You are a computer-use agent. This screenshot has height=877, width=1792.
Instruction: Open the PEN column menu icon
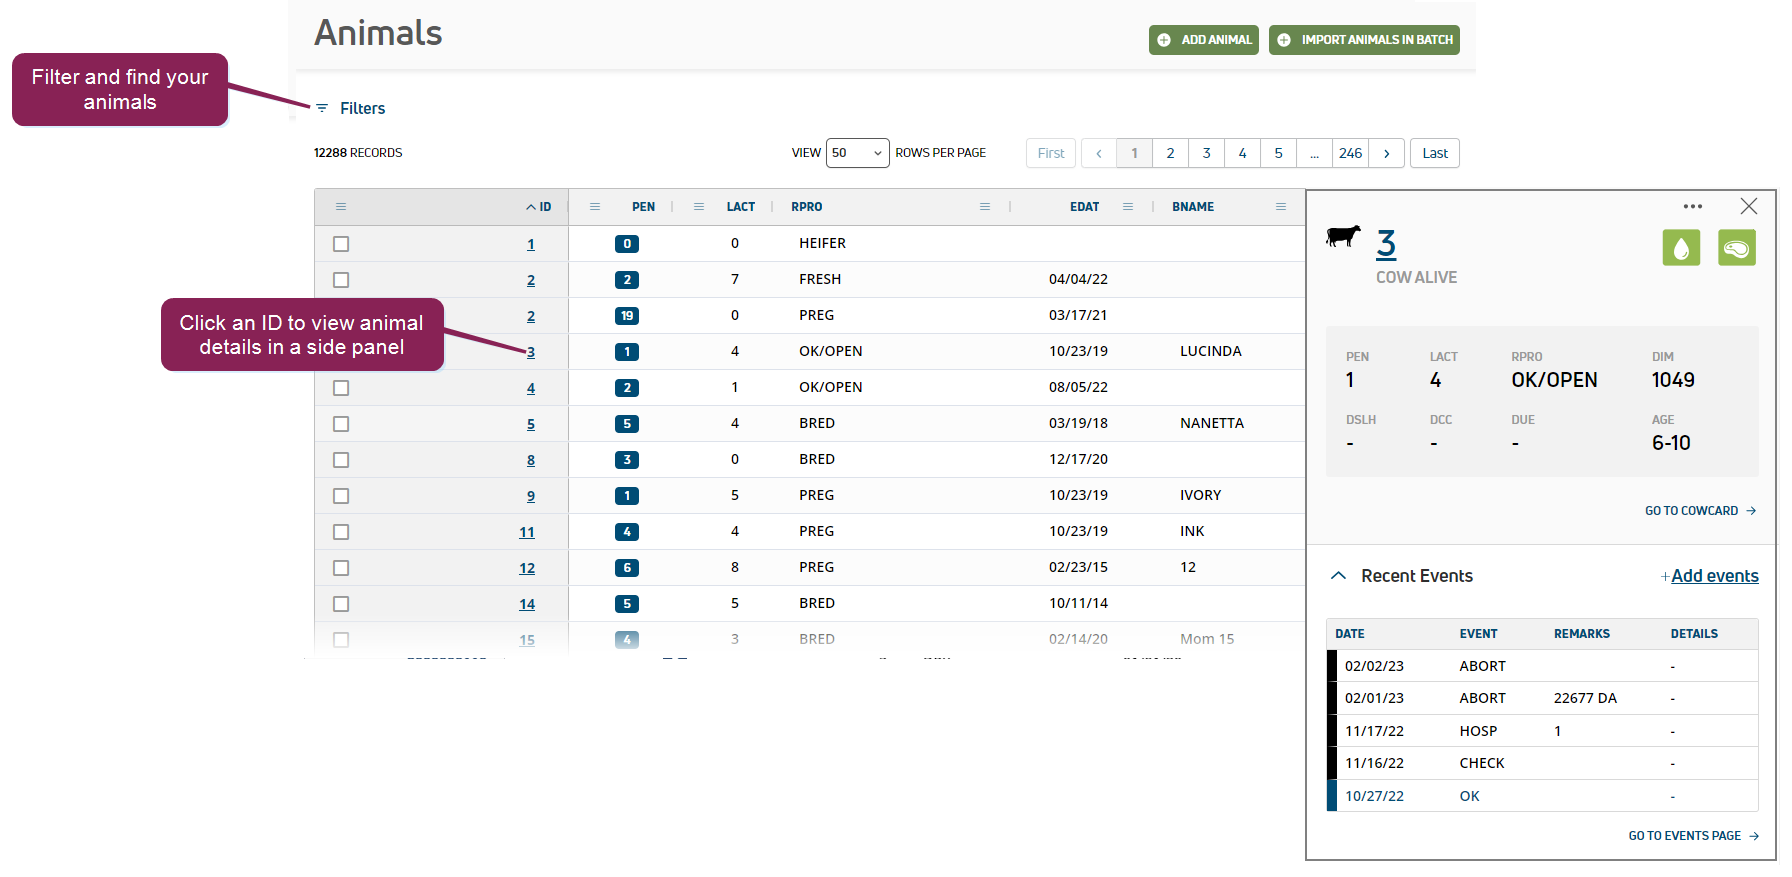[x=595, y=207]
